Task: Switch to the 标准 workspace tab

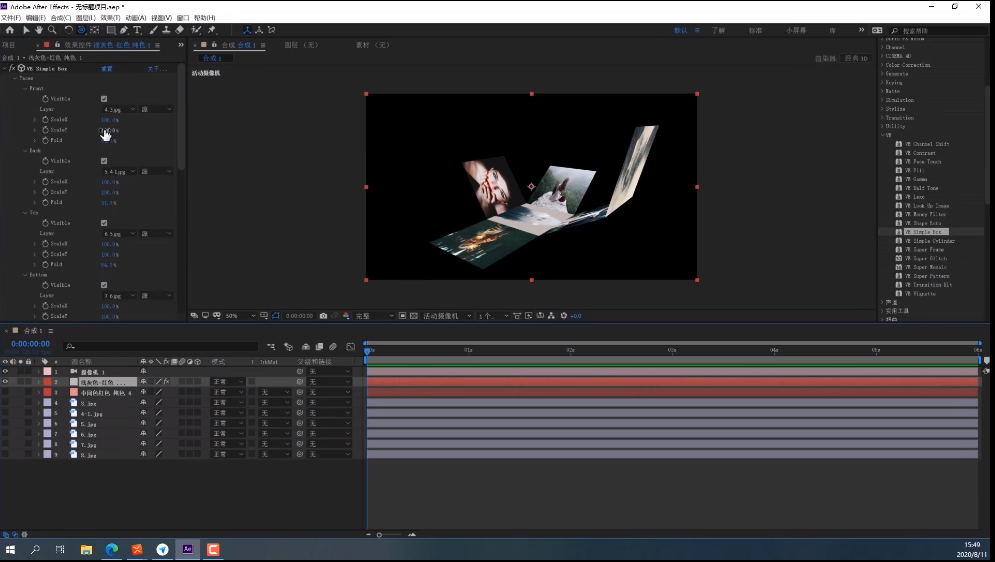Action: click(755, 31)
